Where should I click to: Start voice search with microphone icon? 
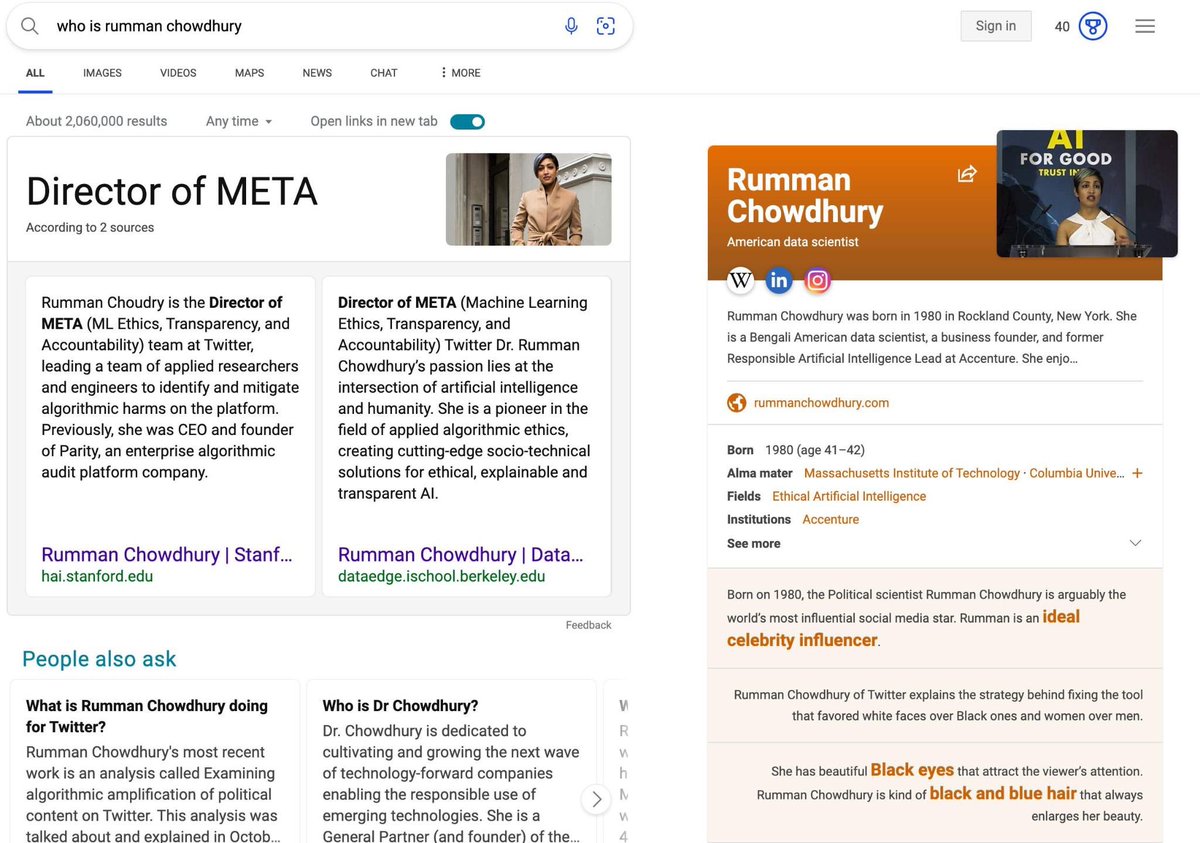(x=571, y=26)
